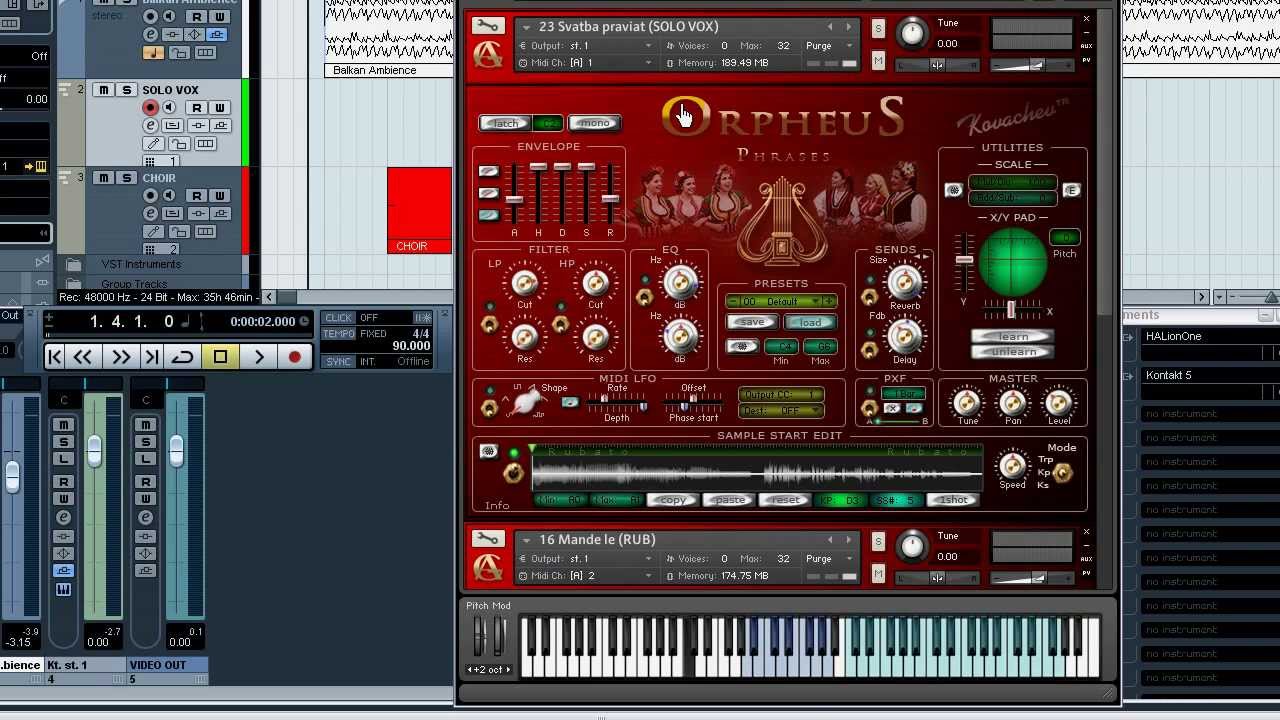Click the E button beside the Scale display

(1071, 190)
